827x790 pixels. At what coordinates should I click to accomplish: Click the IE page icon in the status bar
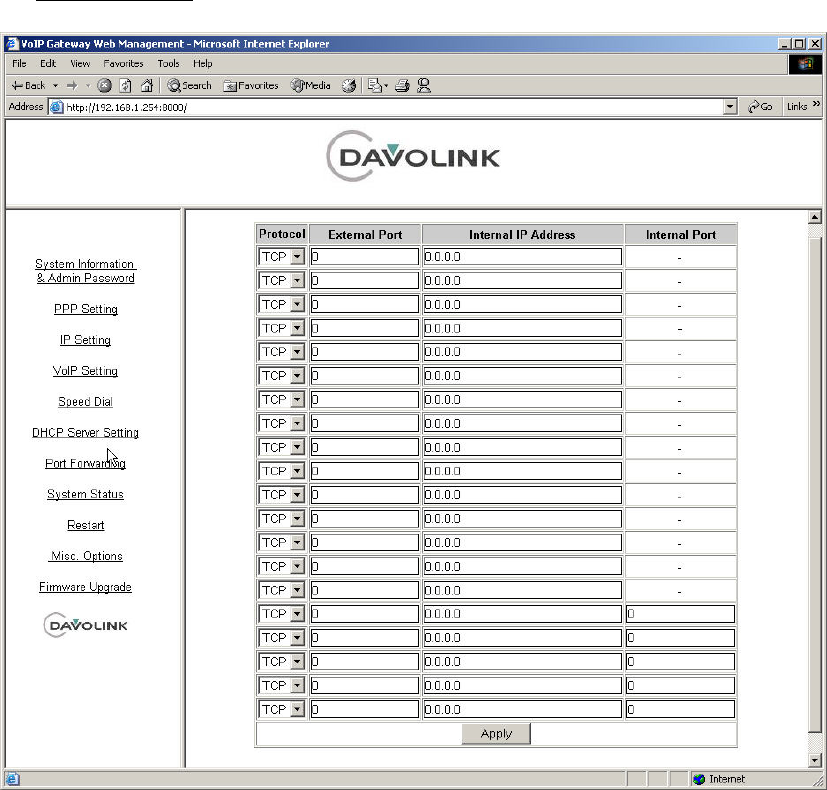point(13,779)
